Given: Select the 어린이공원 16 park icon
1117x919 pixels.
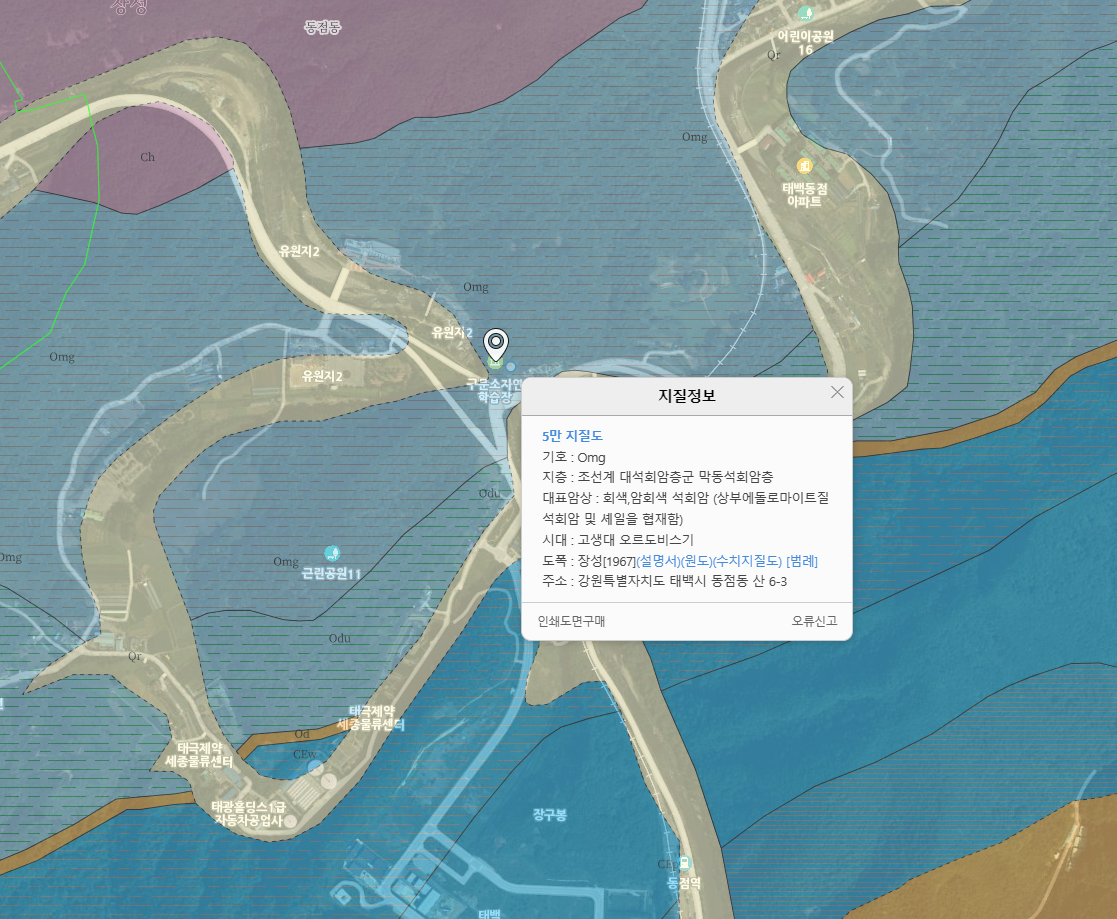Looking at the screenshot, I should coord(806,13).
